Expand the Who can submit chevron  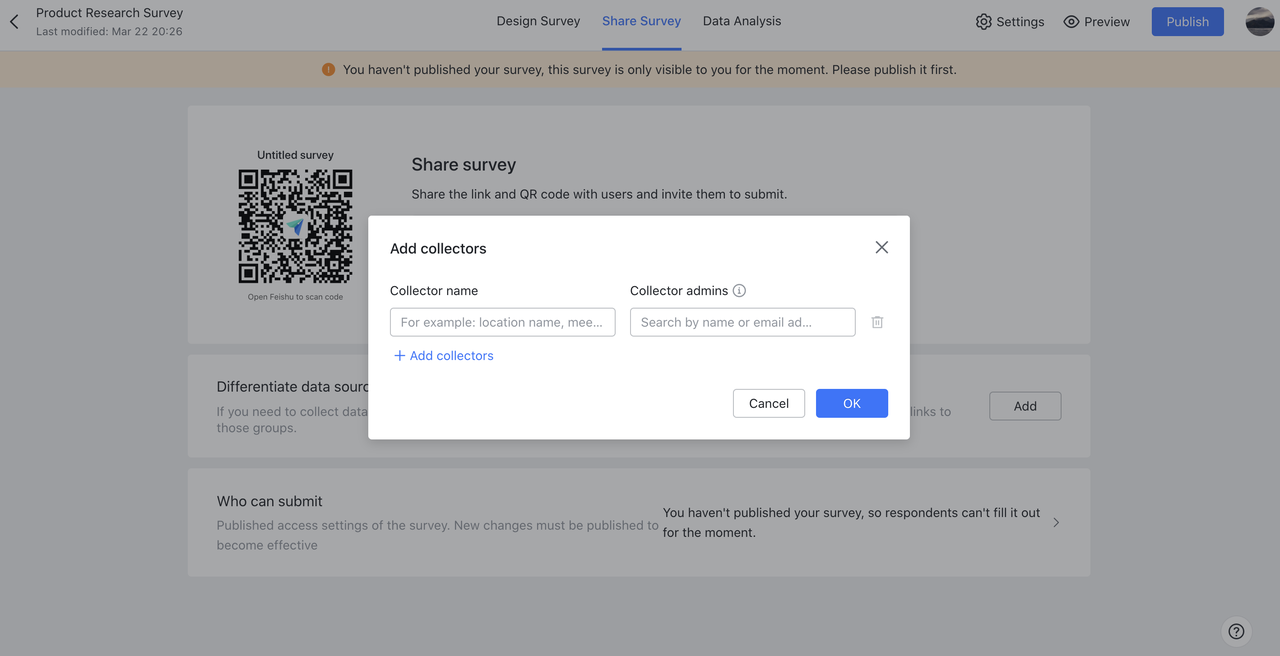[1056, 522]
